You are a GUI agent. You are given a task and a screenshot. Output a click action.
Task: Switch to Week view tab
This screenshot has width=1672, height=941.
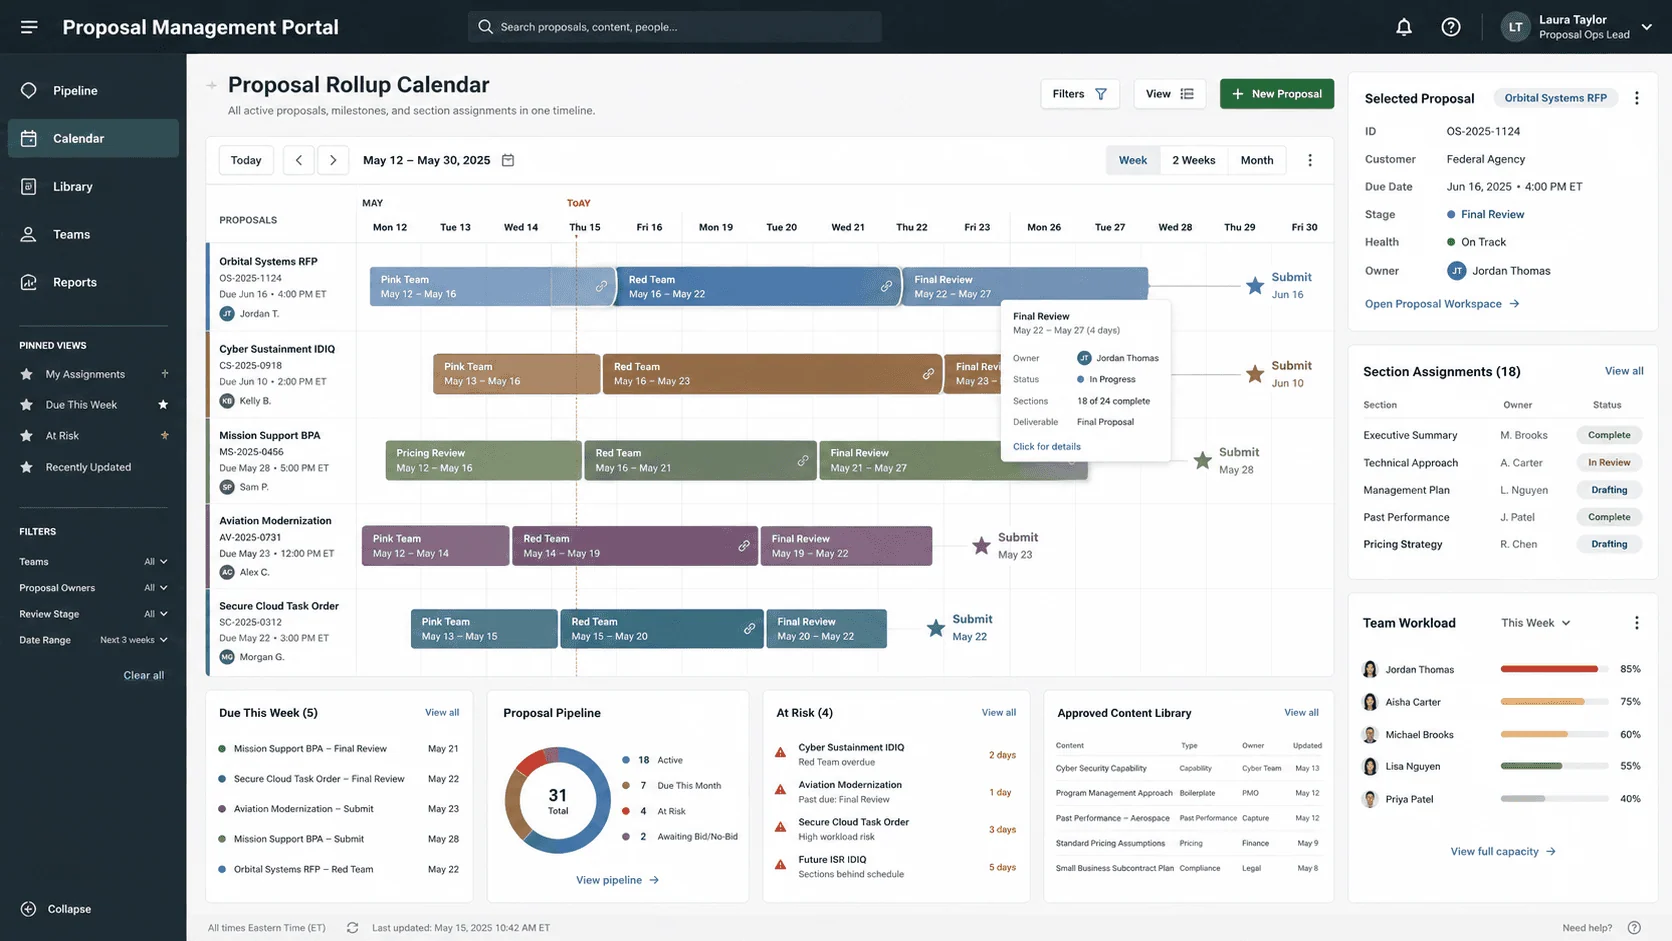[1133, 160]
